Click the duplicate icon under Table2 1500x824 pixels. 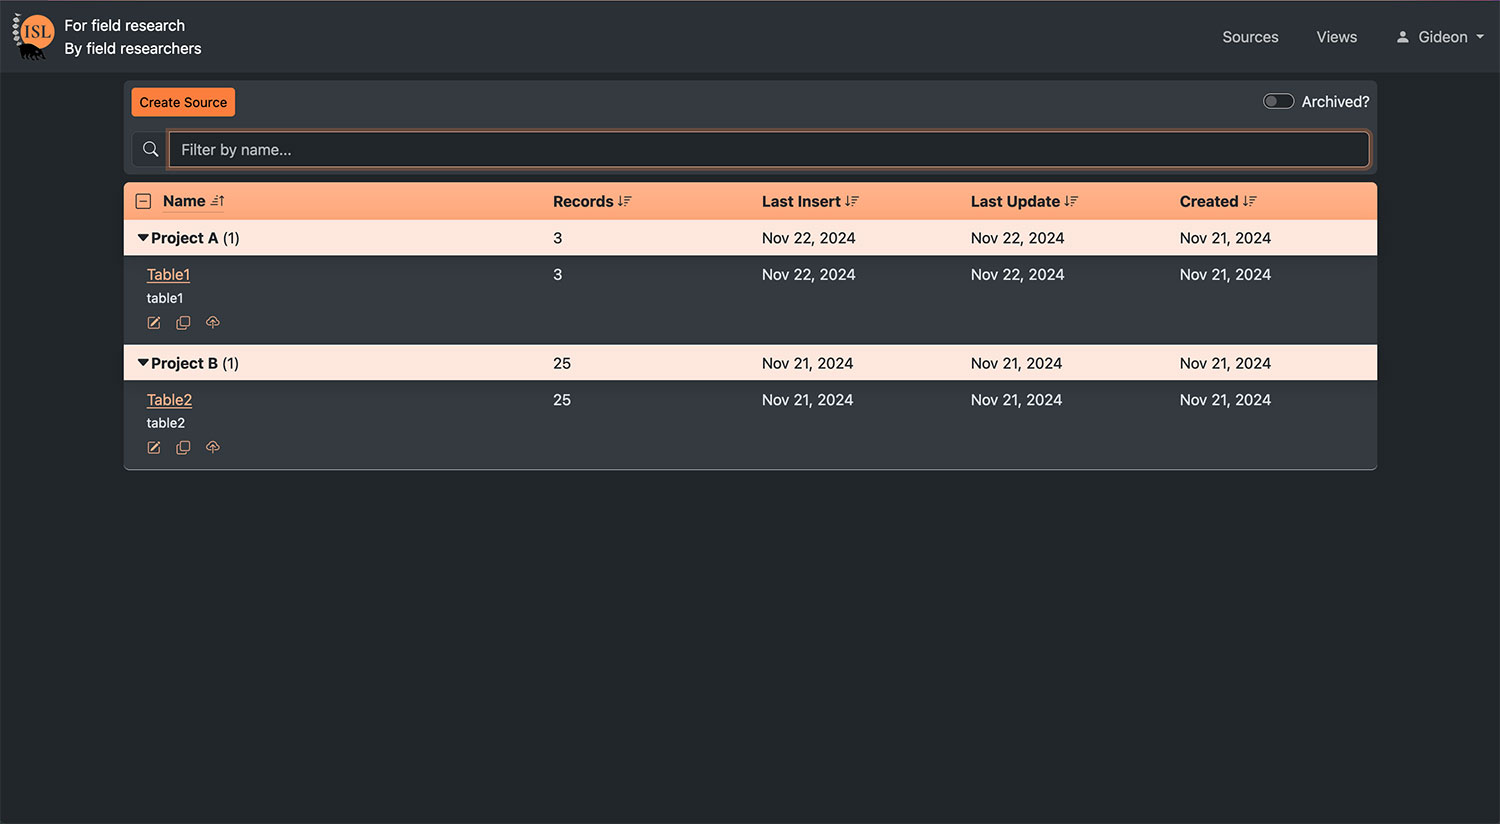(183, 448)
